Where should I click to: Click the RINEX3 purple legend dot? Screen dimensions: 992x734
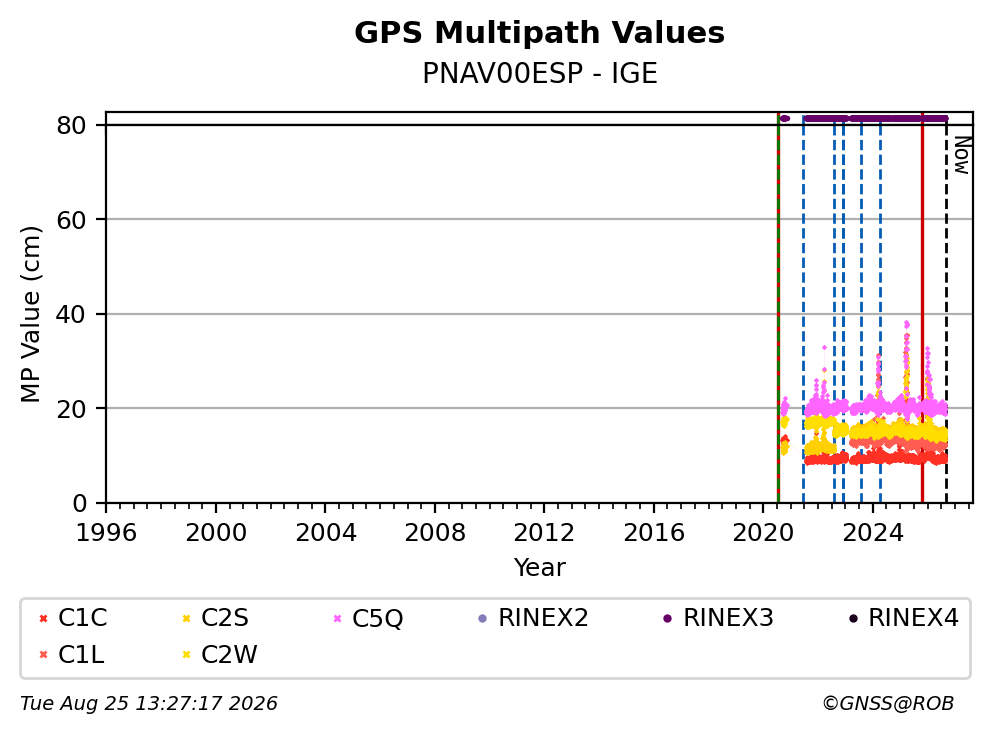pyautogui.click(x=667, y=618)
